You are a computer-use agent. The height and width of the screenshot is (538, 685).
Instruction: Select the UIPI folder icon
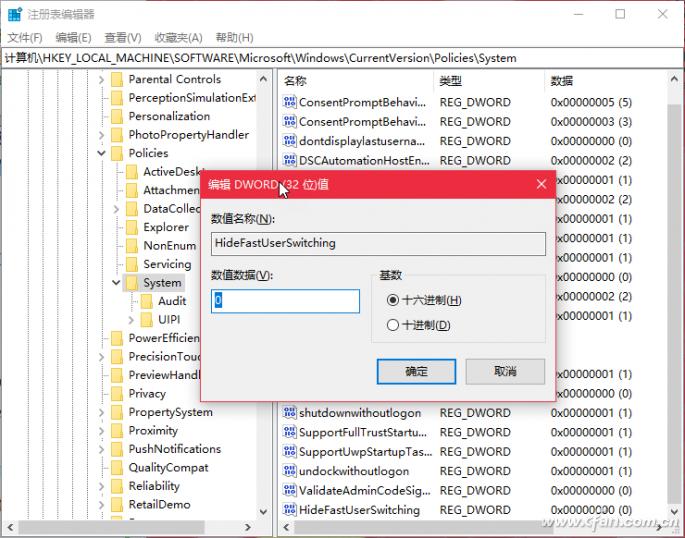point(147,320)
